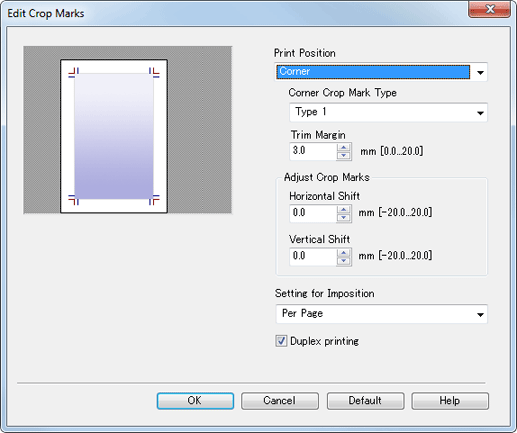Screen dimensions: 517x433
Task: Decrease Vertical Shift with down arrow
Action: [x=344, y=261]
